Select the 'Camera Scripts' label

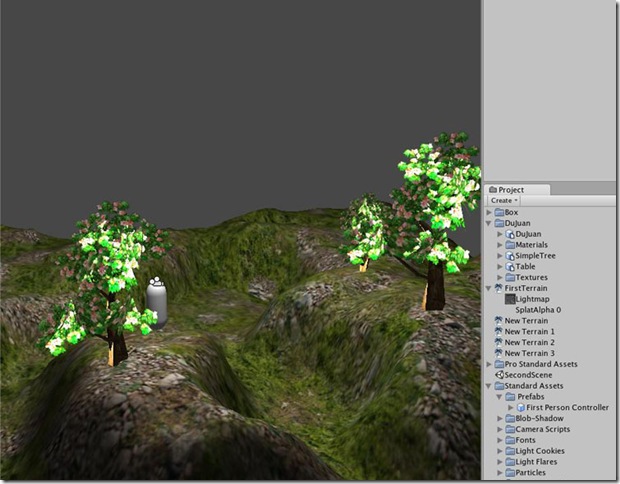pos(542,429)
